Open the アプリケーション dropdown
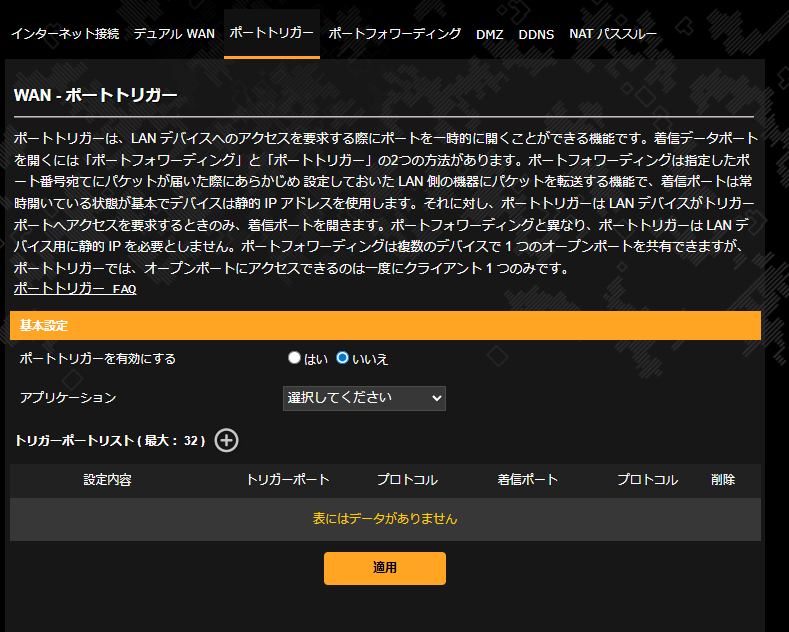Screen dimensions: 789x632 click(364, 398)
